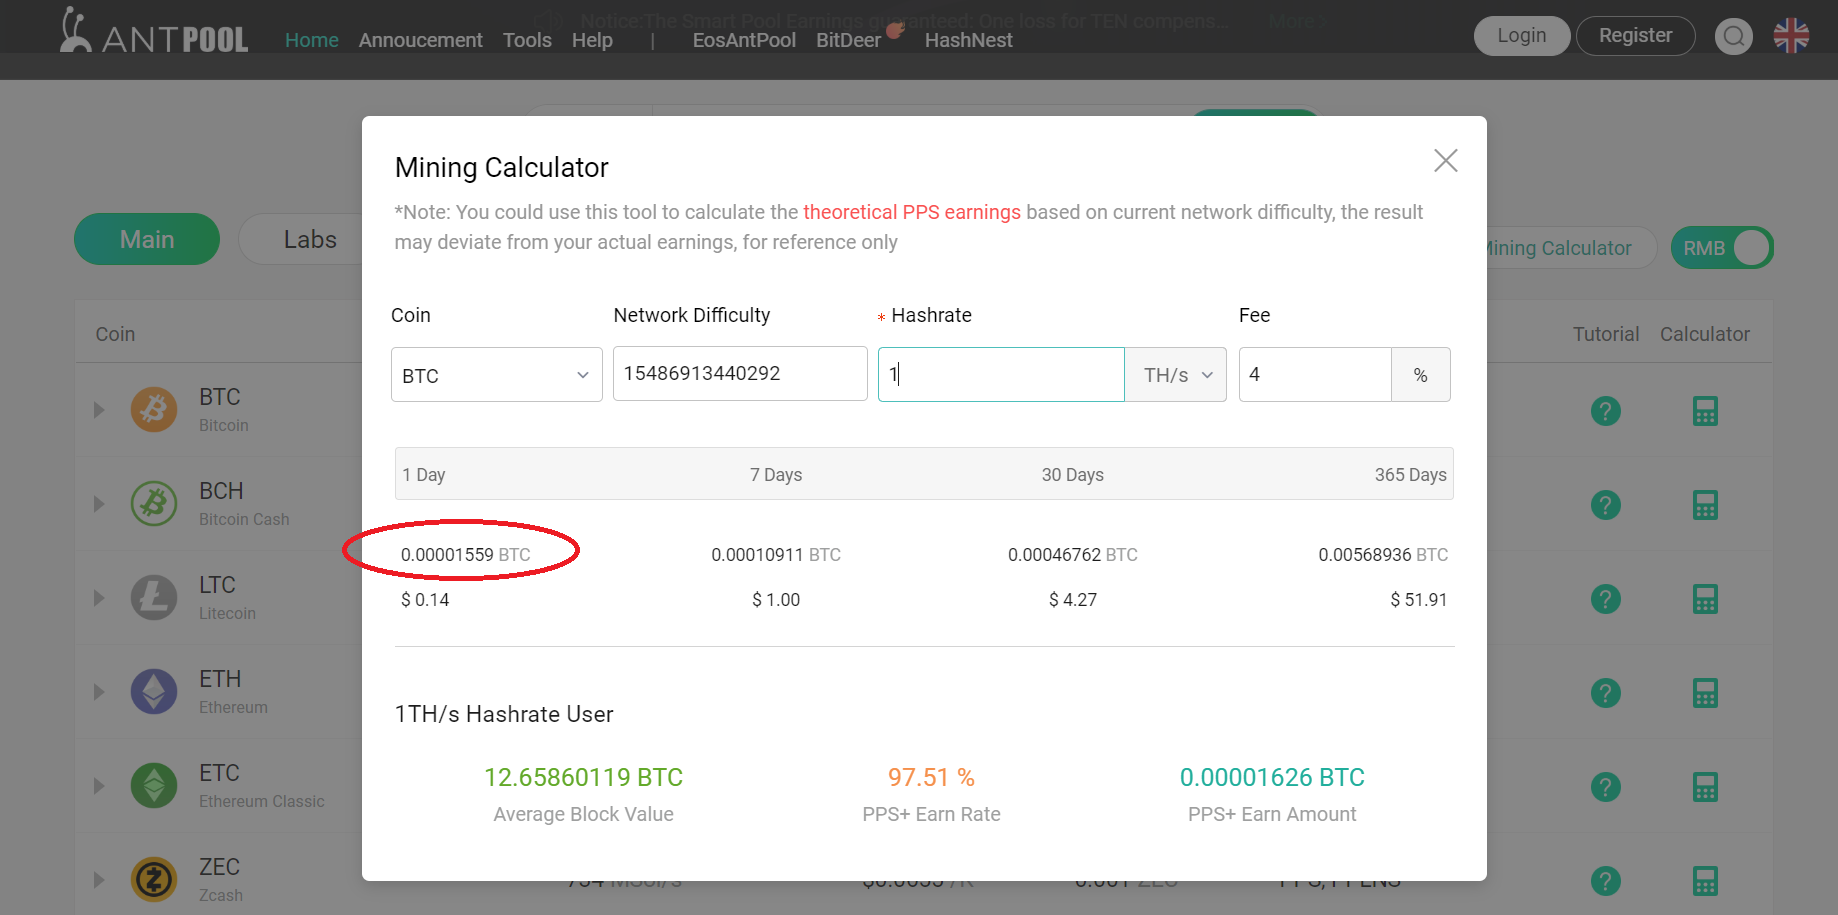Open calculator icon for BCH row
1838x915 pixels.
pyautogui.click(x=1705, y=505)
